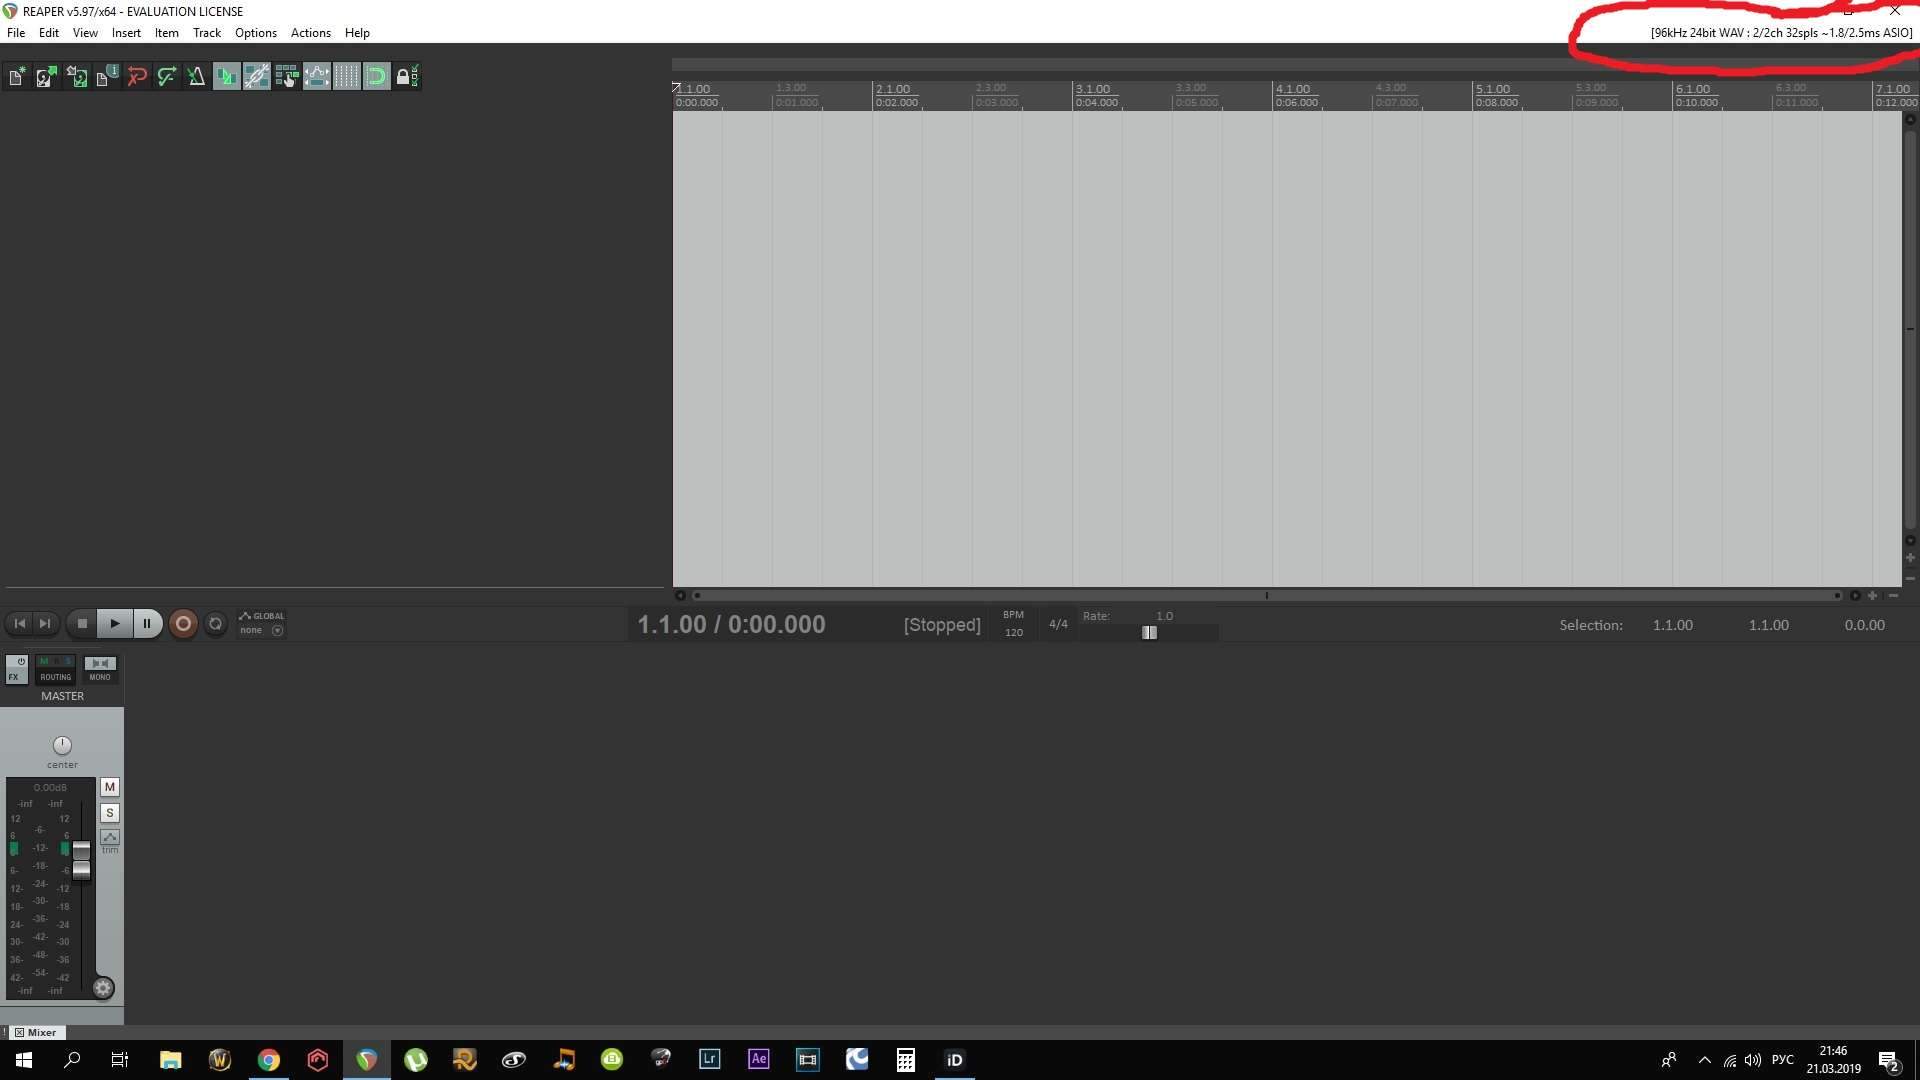The height and width of the screenshot is (1080, 1920).
Task: Open master track settings gear icon
Action: tap(103, 989)
